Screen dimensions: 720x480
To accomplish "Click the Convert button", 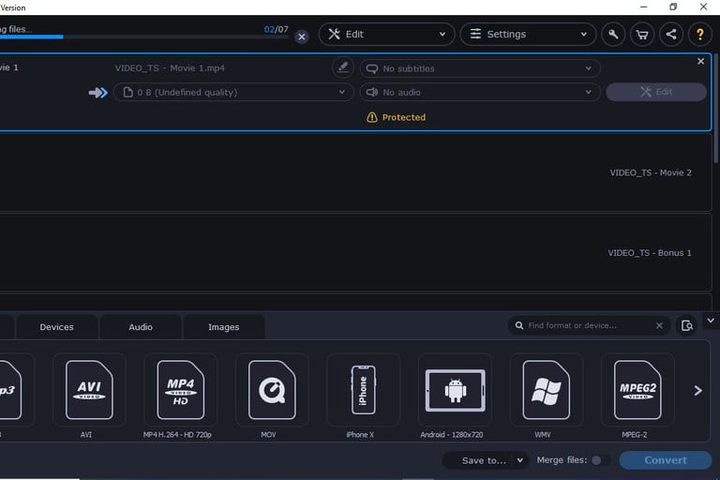I will point(665,460).
